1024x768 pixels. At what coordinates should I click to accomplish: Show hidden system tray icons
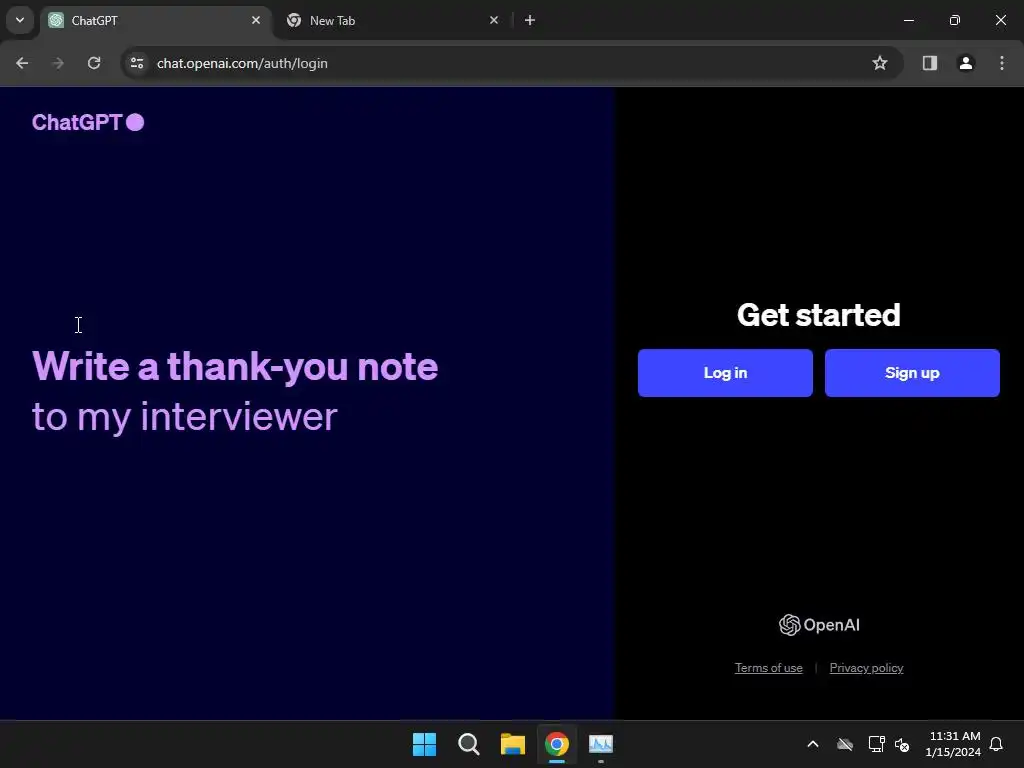click(813, 744)
